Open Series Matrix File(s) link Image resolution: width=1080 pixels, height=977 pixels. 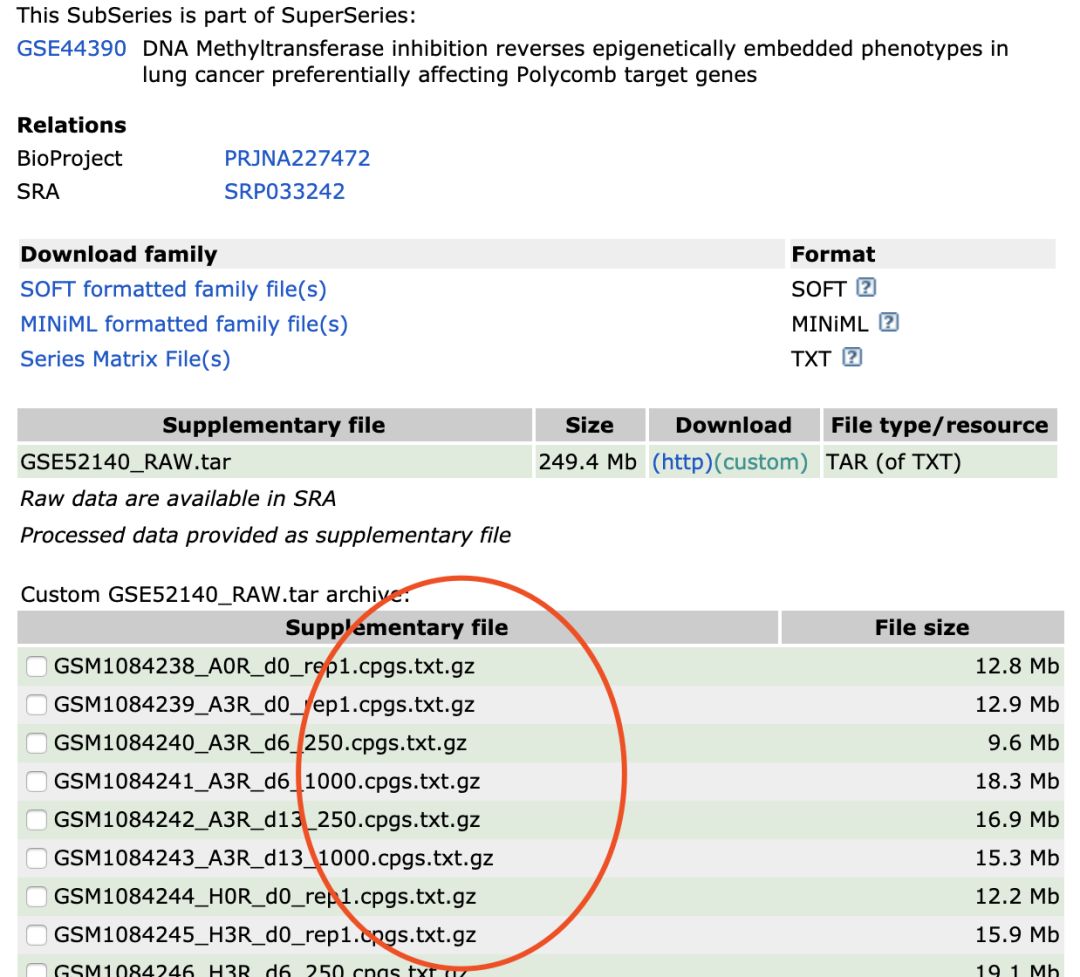pyautogui.click(x=125, y=359)
